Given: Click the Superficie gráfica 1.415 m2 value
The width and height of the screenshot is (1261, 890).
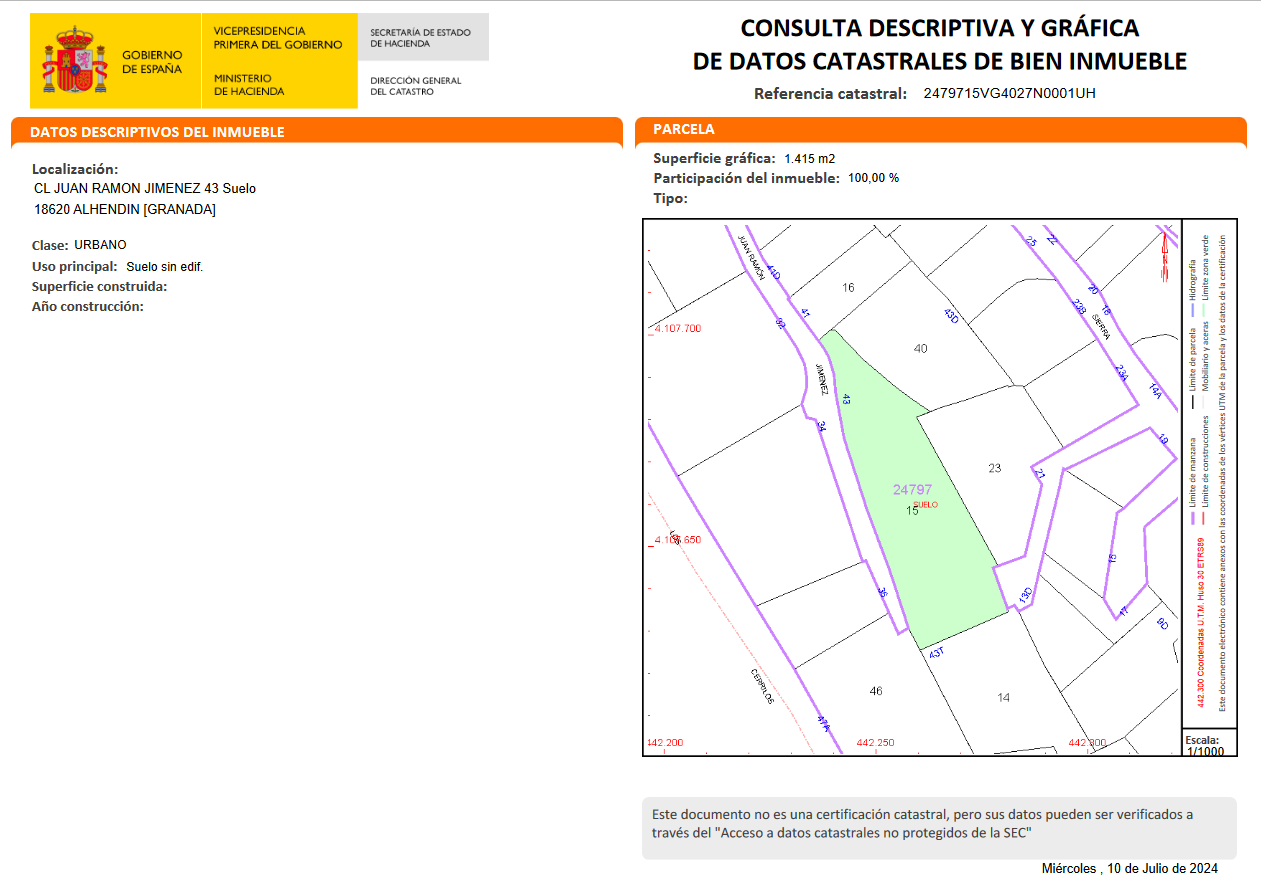Looking at the screenshot, I should click(809, 159).
